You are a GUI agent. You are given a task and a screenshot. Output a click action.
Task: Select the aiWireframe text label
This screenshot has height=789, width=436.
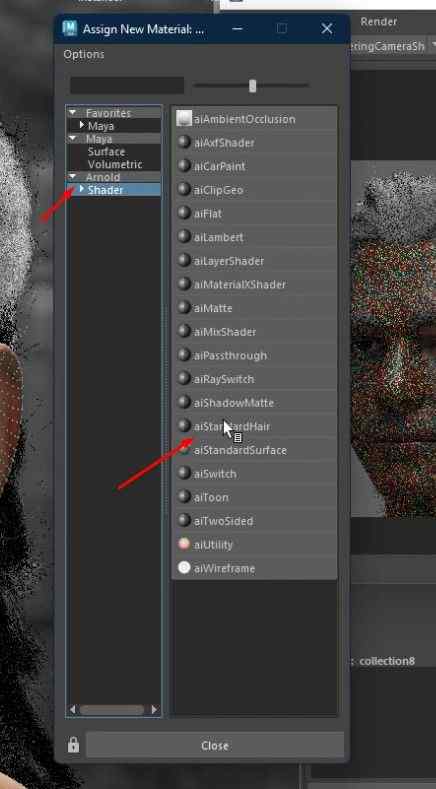(x=225, y=568)
